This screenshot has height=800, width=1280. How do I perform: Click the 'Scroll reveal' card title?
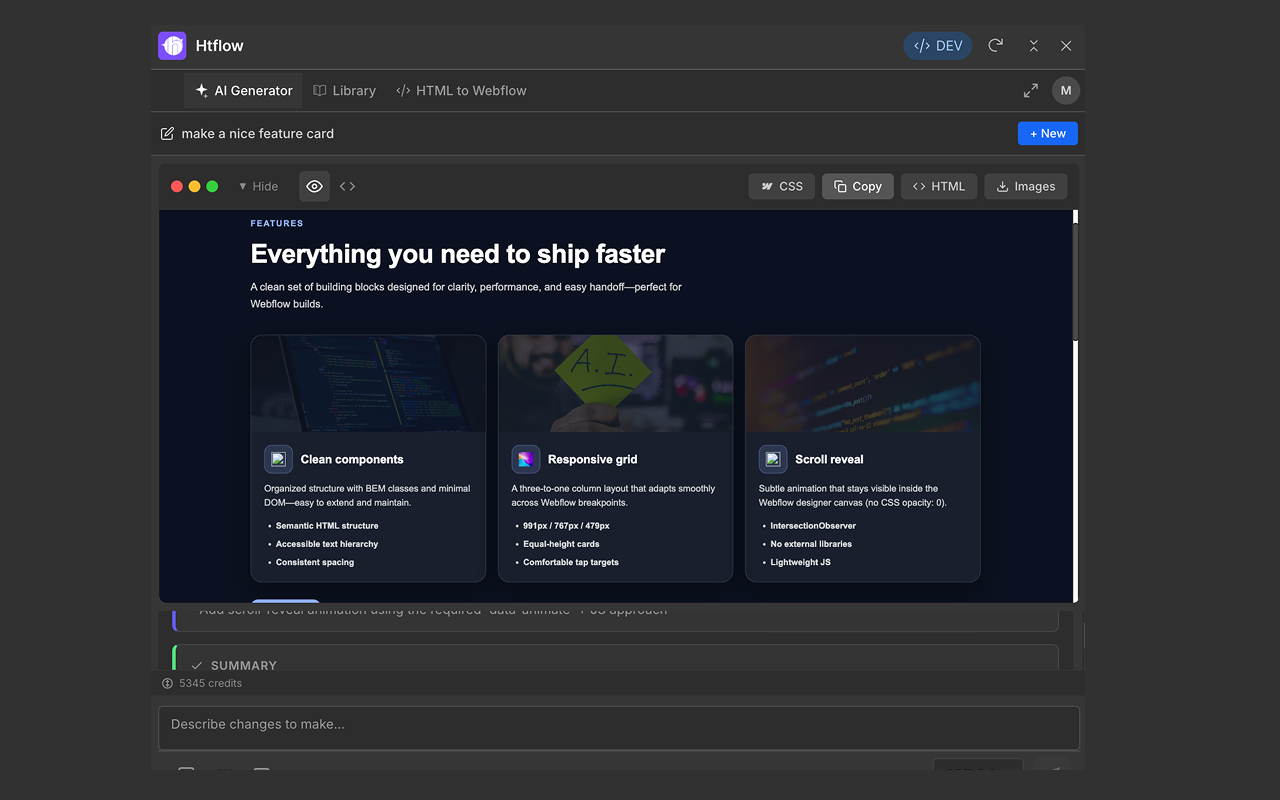pos(829,459)
